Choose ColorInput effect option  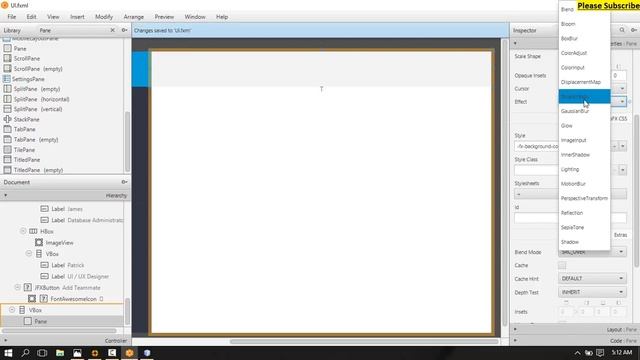584,67
